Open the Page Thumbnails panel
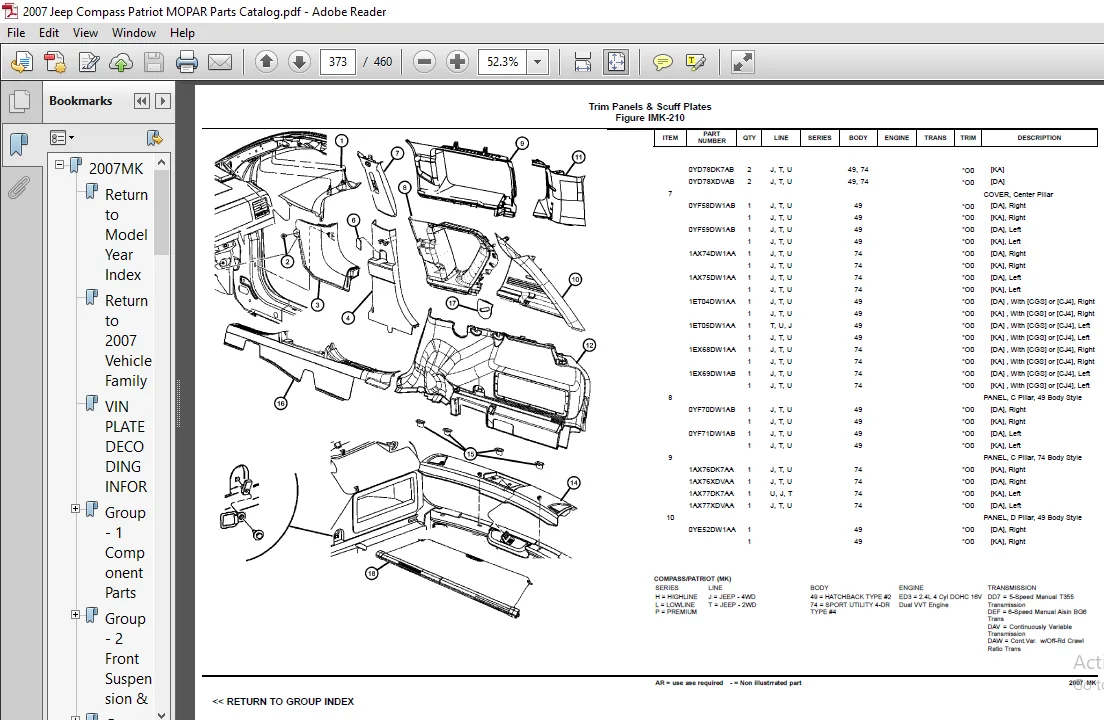Viewport: 1104px width, 720px height. pos(20,102)
